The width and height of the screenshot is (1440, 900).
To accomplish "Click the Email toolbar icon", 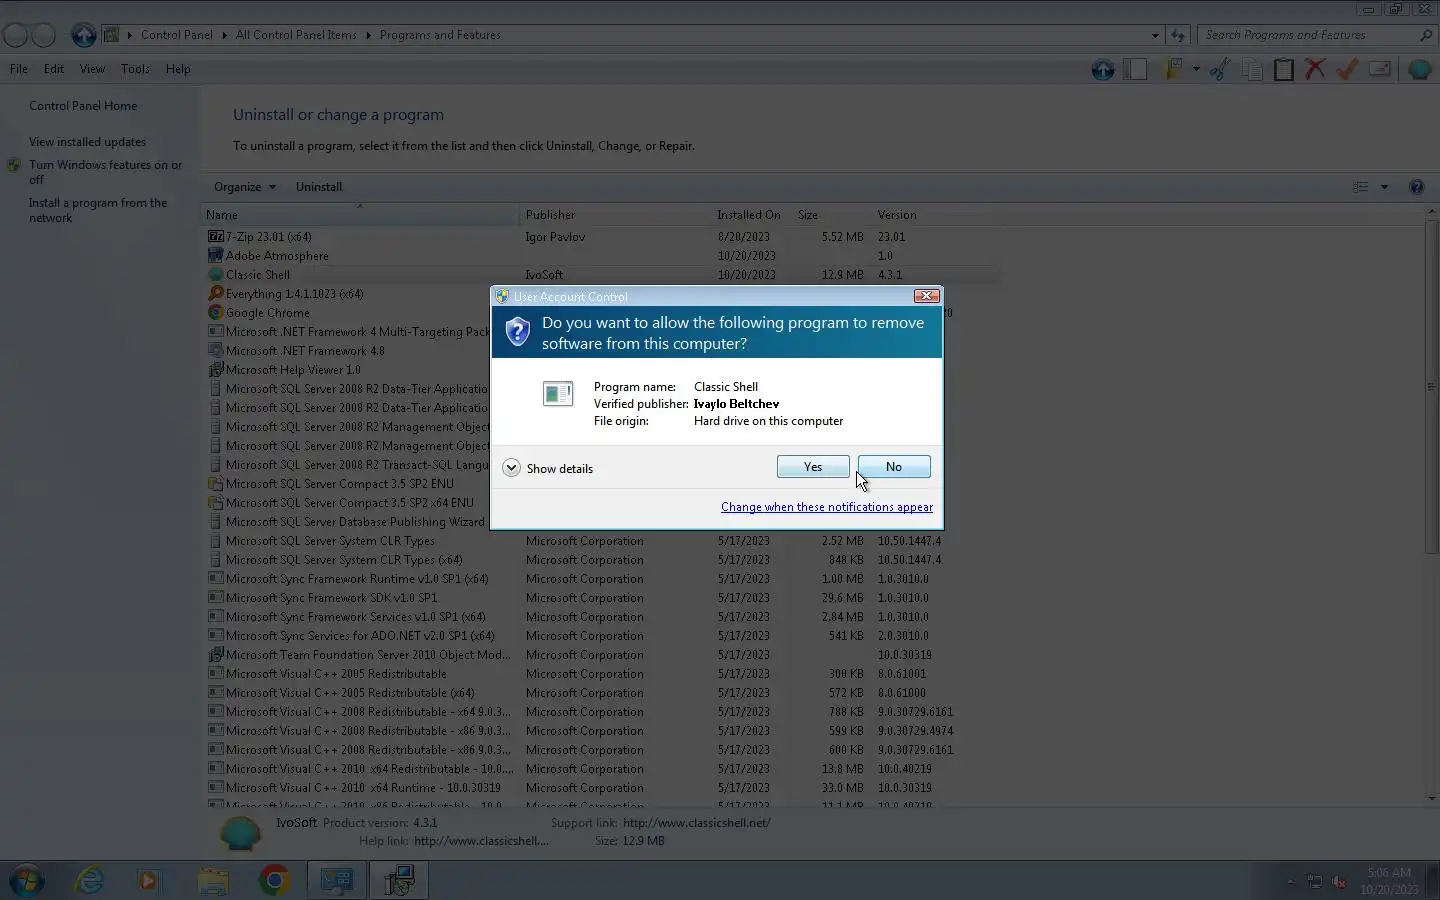I will click(1380, 69).
